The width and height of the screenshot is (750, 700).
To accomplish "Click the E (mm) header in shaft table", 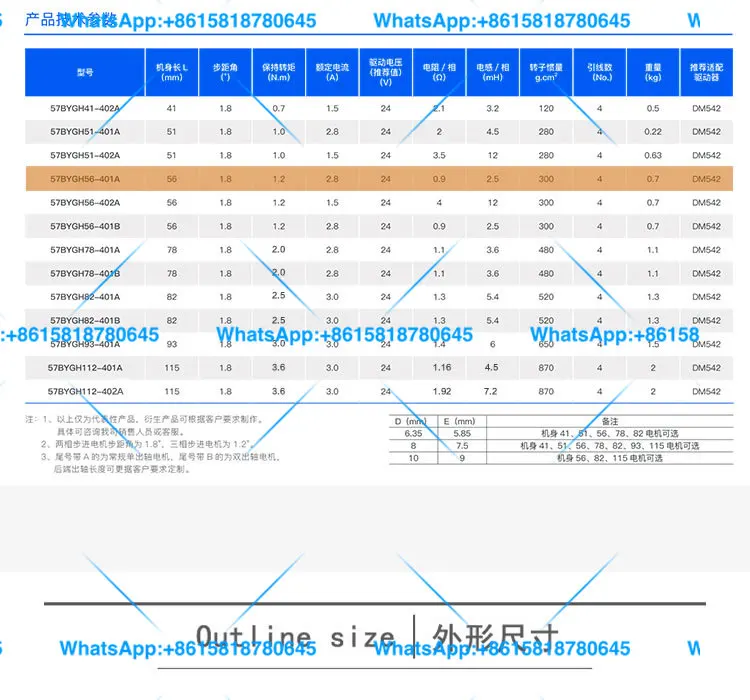I will [459, 422].
